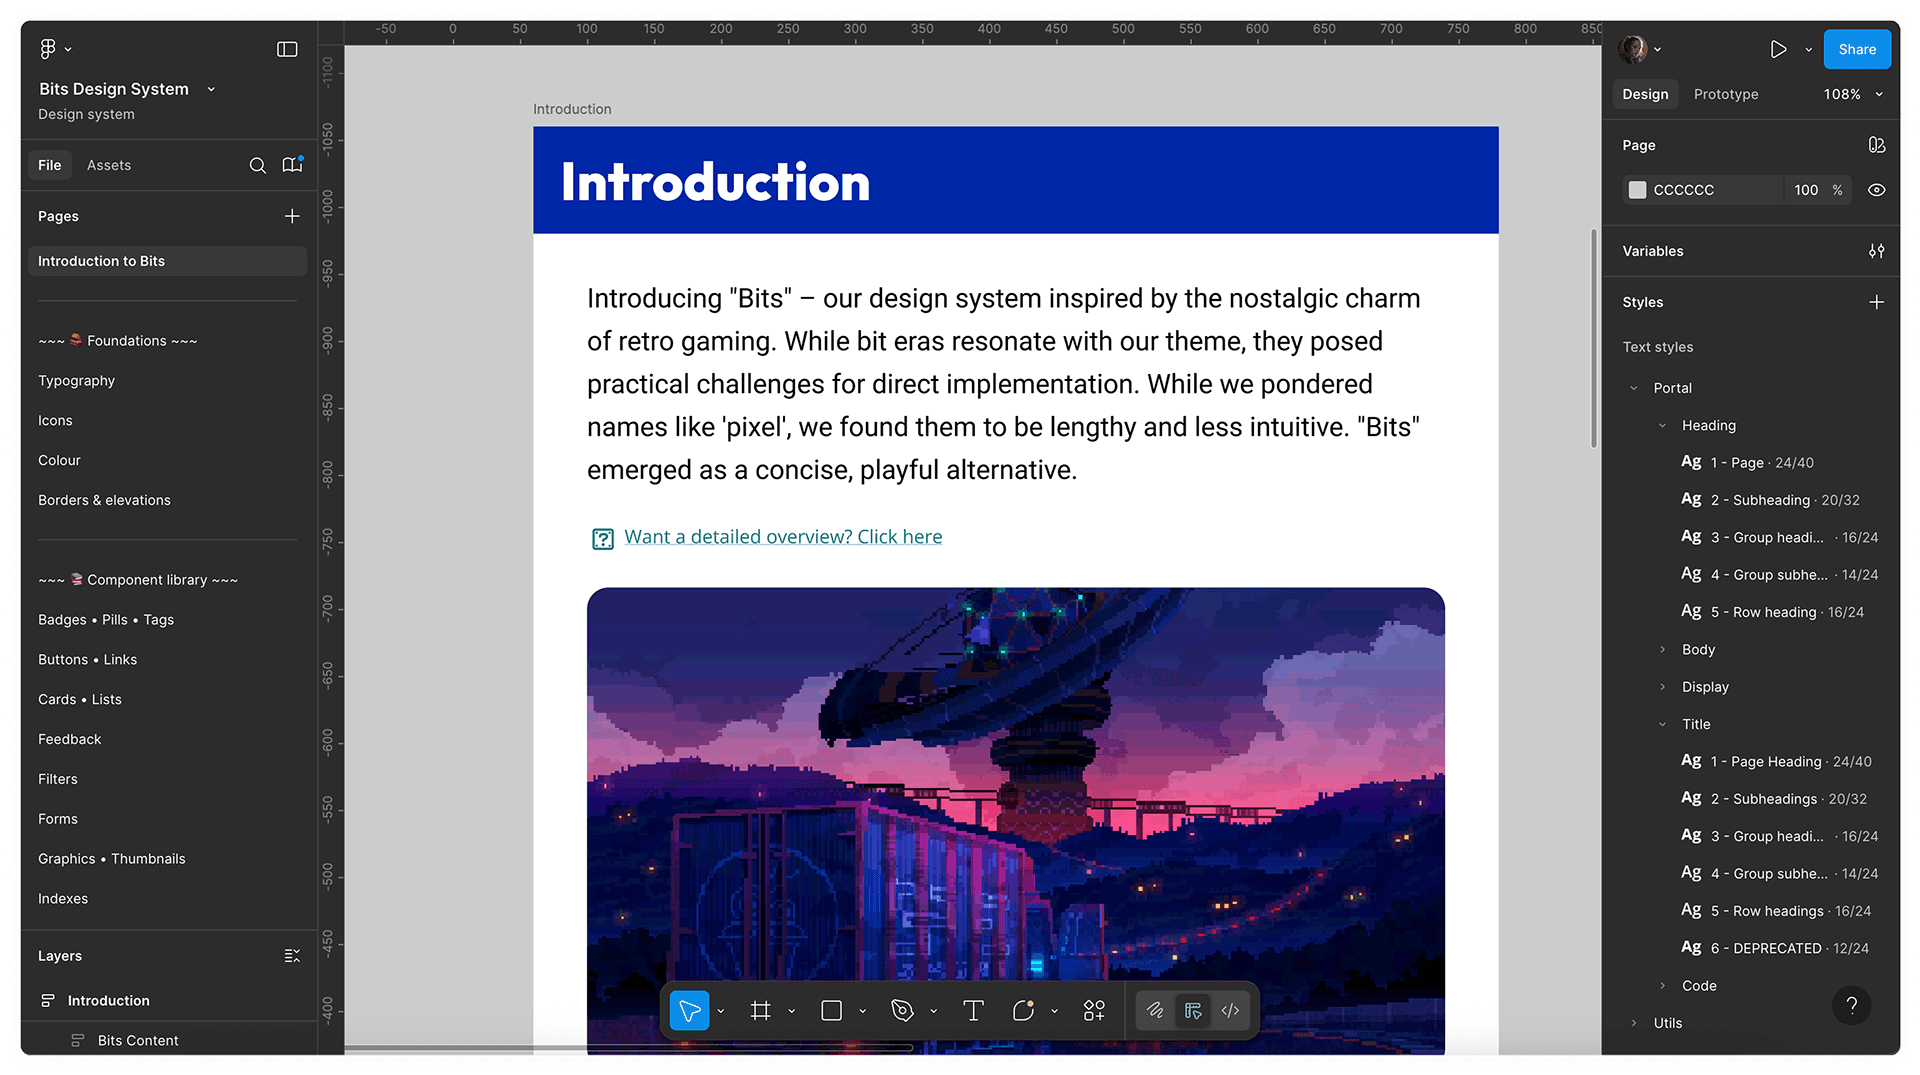Screen dimensions: 1920x1075
Task: Open the Figma main menu icon
Action: coord(48,49)
